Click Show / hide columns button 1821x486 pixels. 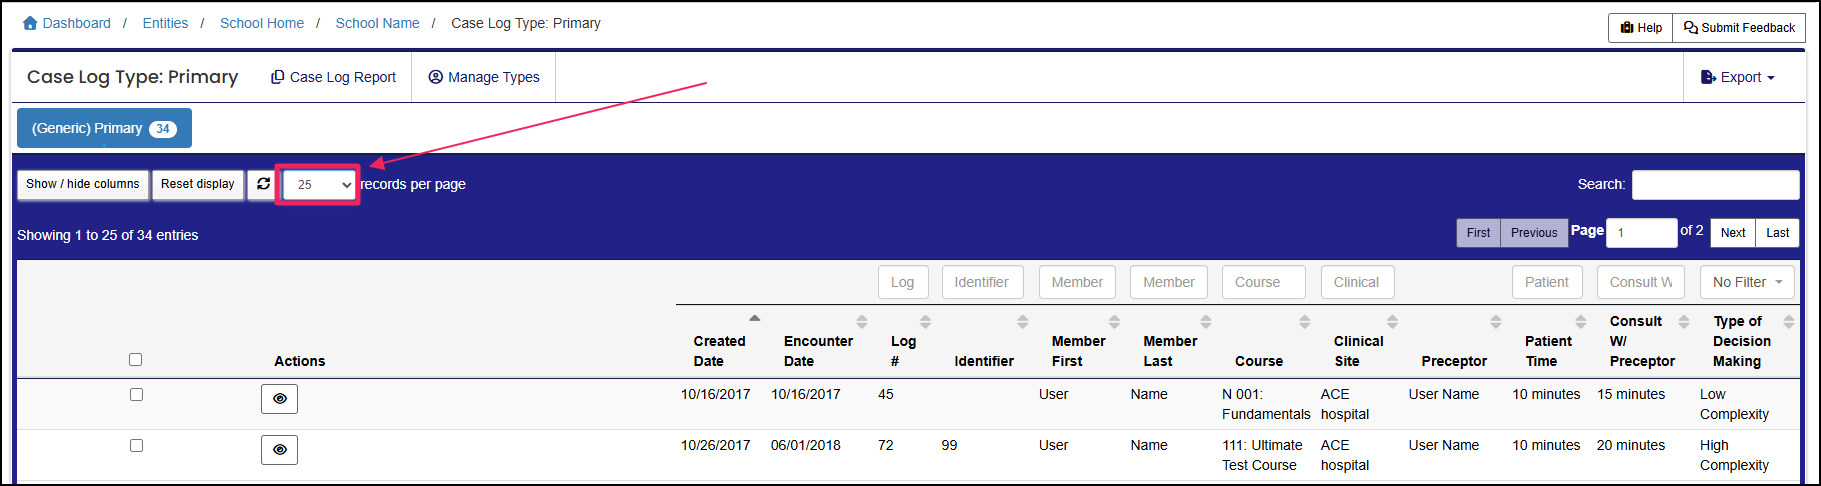83,184
